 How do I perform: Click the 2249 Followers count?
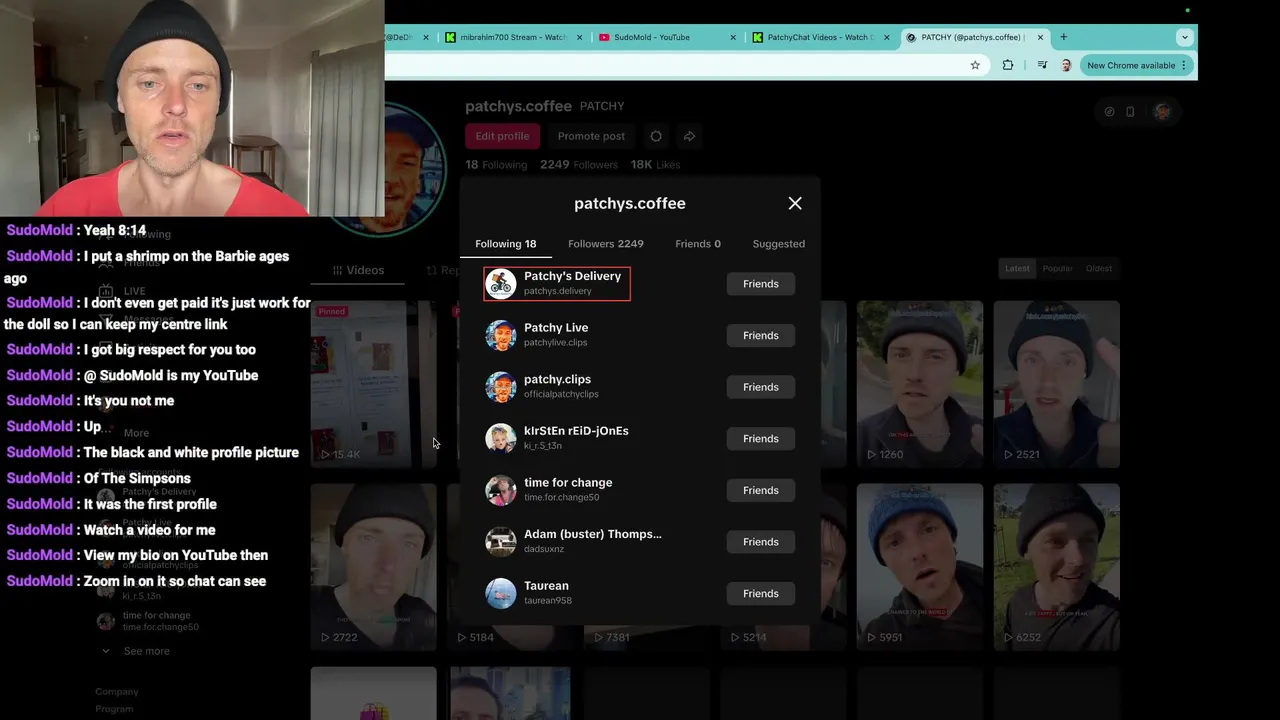click(579, 164)
